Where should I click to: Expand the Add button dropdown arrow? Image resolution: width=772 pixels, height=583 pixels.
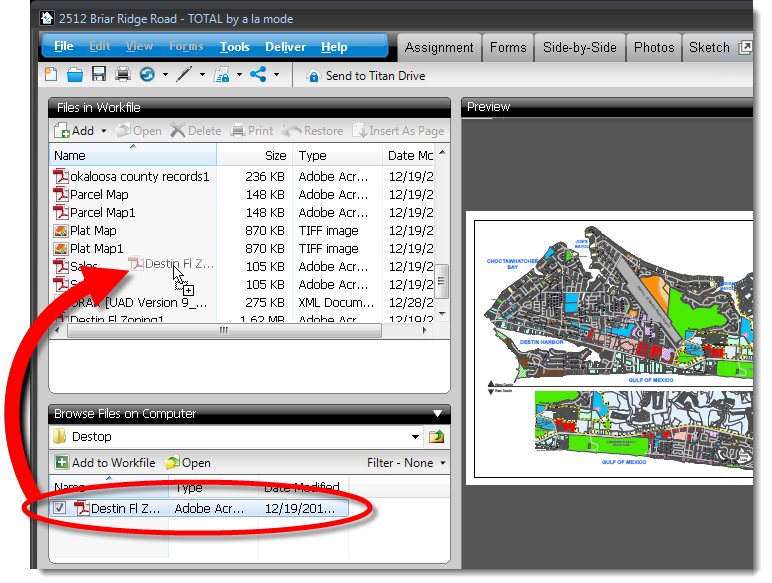103,131
